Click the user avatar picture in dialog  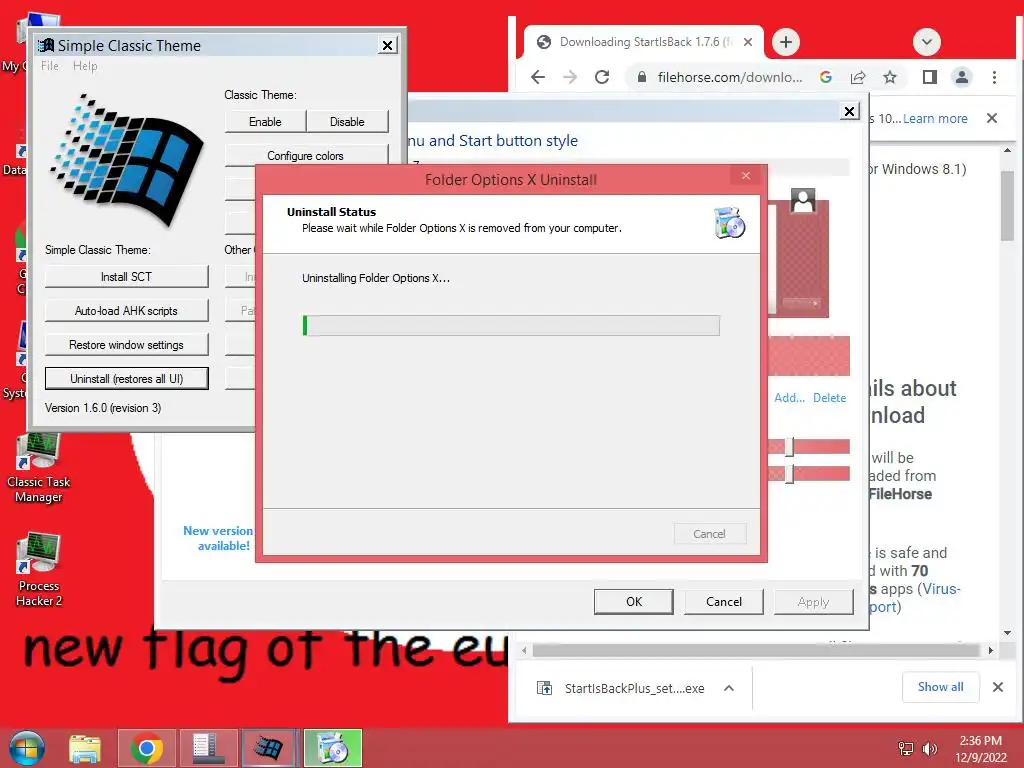pyautogui.click(x=803, y=200)
